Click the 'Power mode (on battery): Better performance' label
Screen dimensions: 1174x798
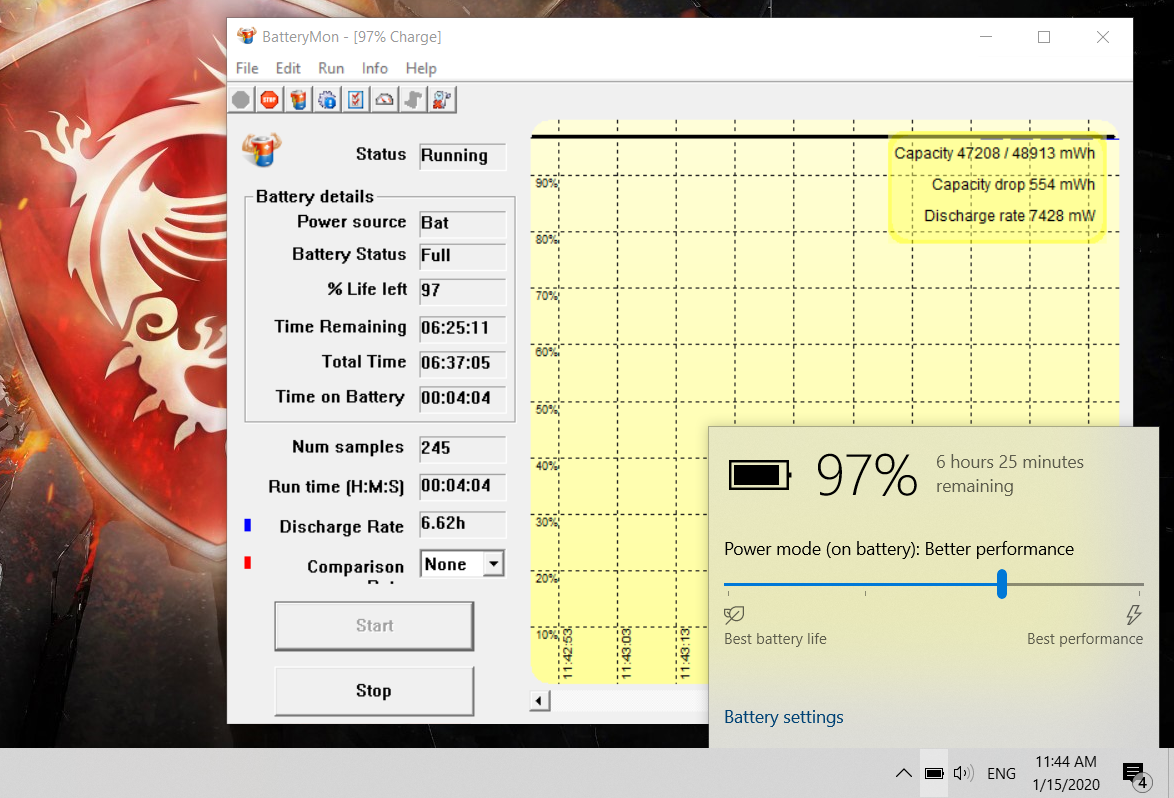(898, 549)
